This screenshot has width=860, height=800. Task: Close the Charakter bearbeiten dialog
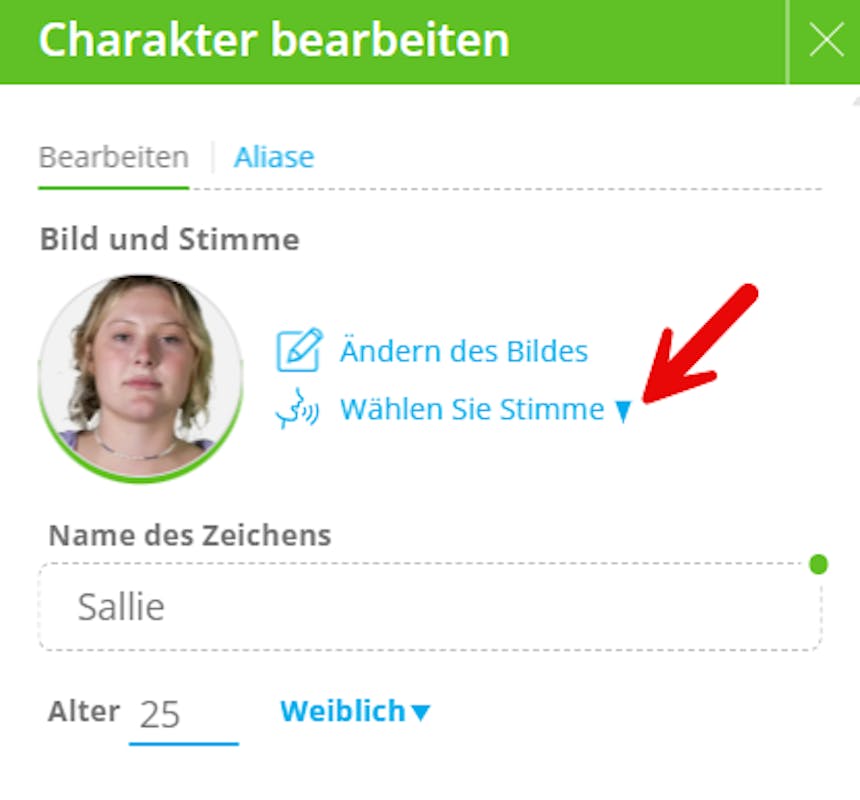[826, 41]
